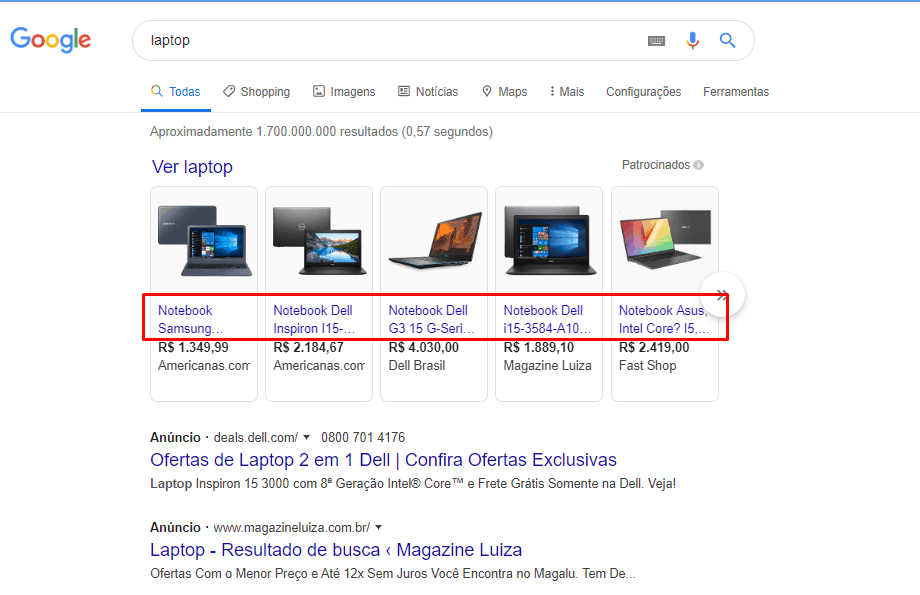Expand the dropdown arrow next to www.magazineluiza.com.br
The height and width of the screenshot is (595, 920).
coord(378,527)
